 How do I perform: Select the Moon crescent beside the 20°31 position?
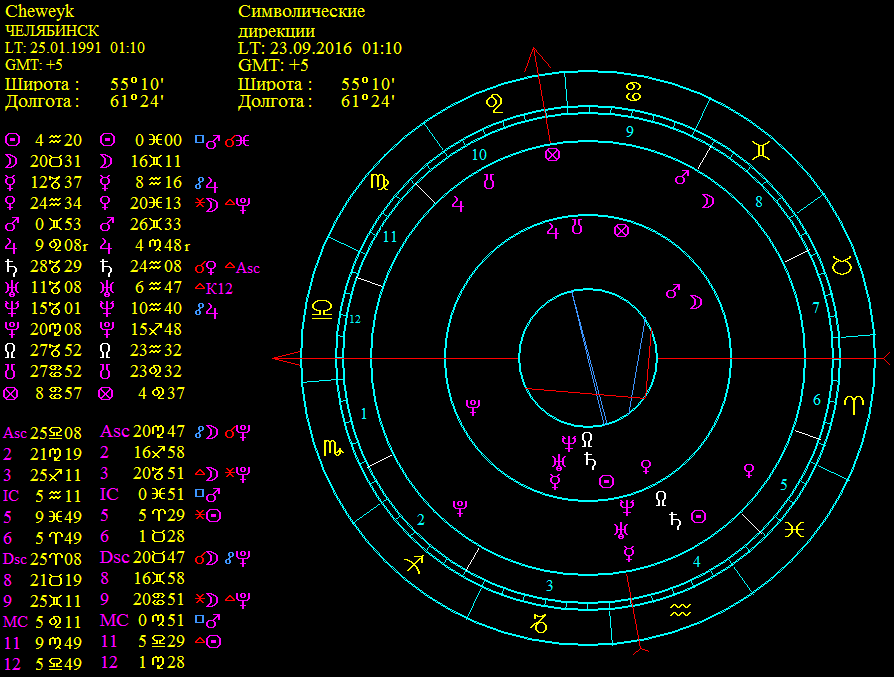tap(11, 161)
